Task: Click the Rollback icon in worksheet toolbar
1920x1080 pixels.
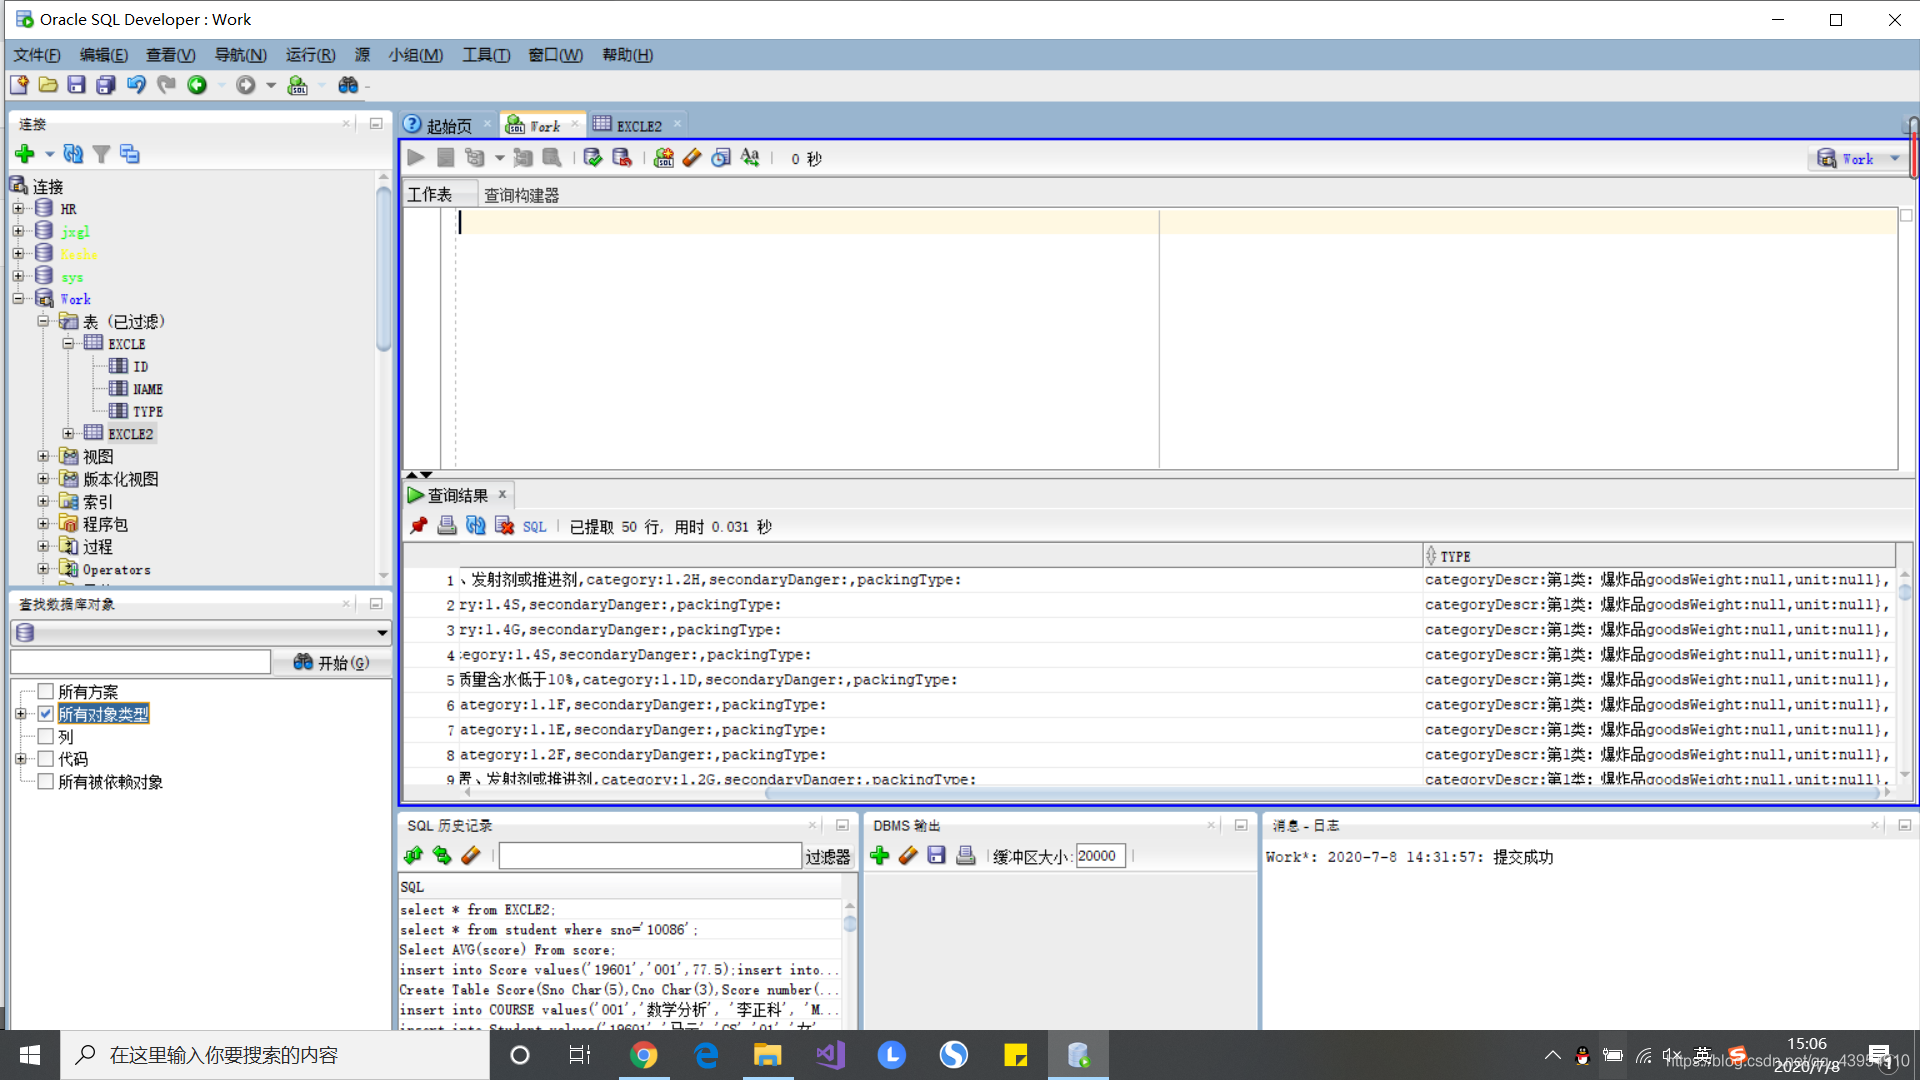Action: pyautogui.click(x=622, y=158)
